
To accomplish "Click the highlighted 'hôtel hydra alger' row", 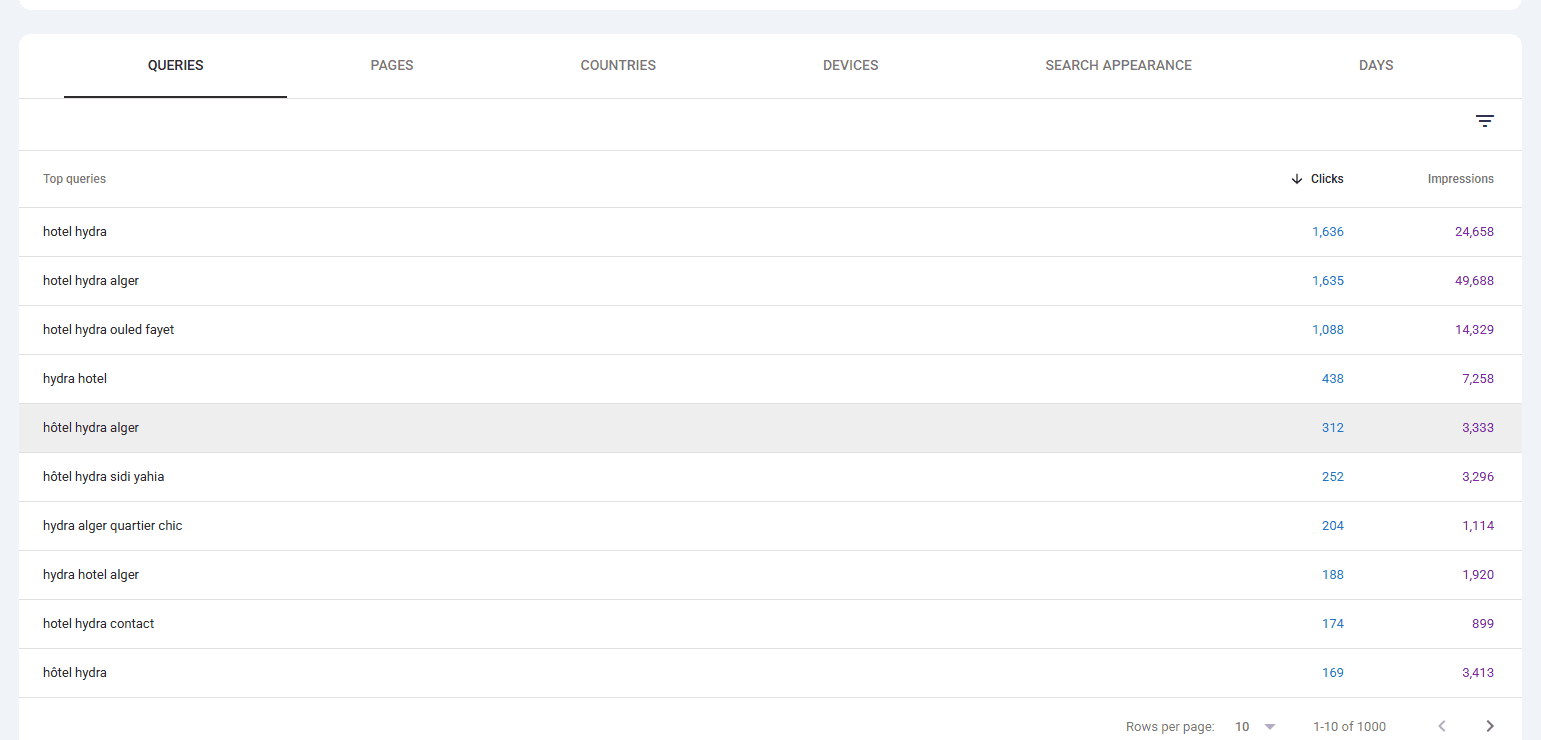I will (770, 428).
